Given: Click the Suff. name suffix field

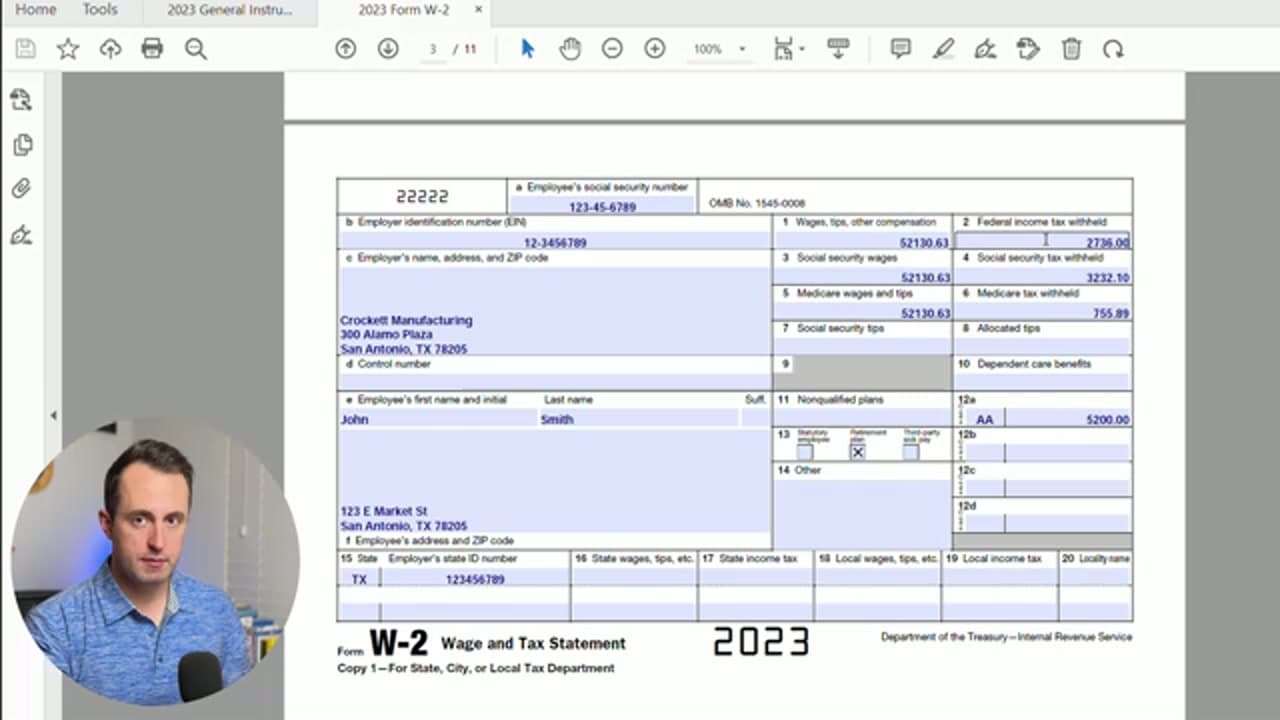Looking at the screenshot, I should (x=755, y=419).
